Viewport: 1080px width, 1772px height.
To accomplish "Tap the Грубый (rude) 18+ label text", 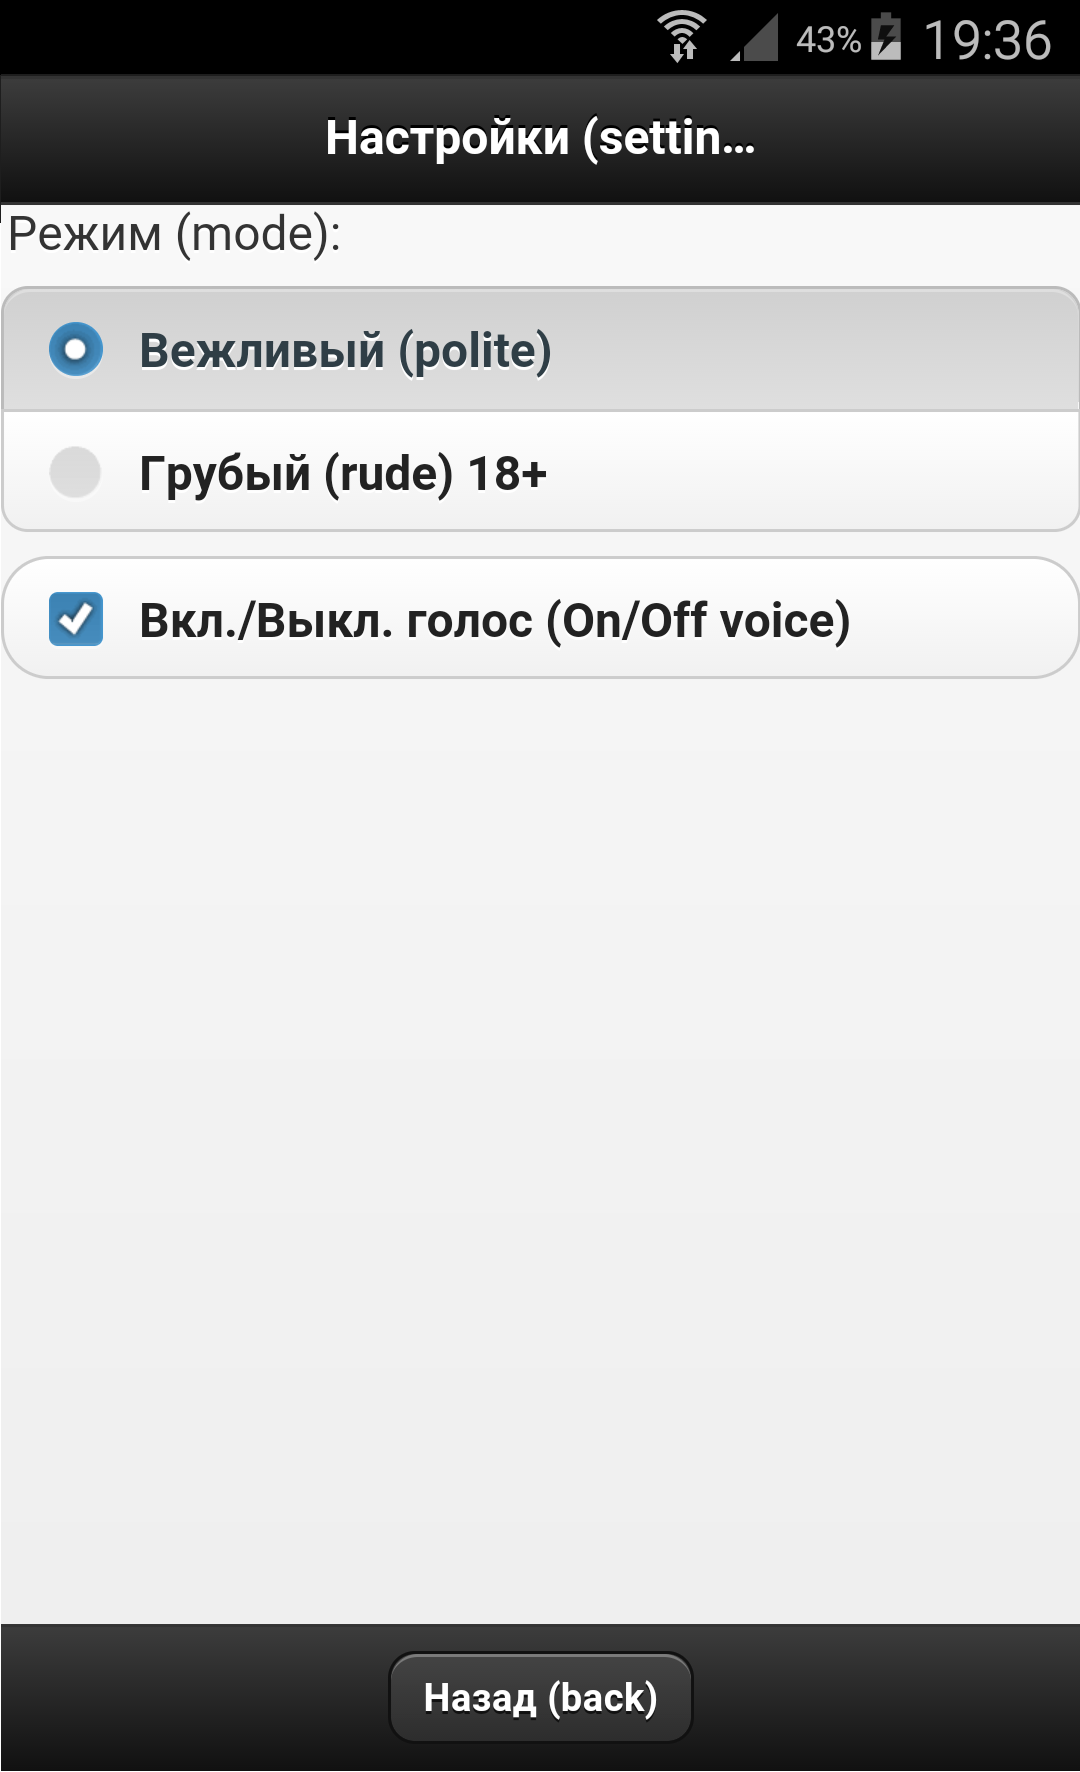I will pos(343,473).
